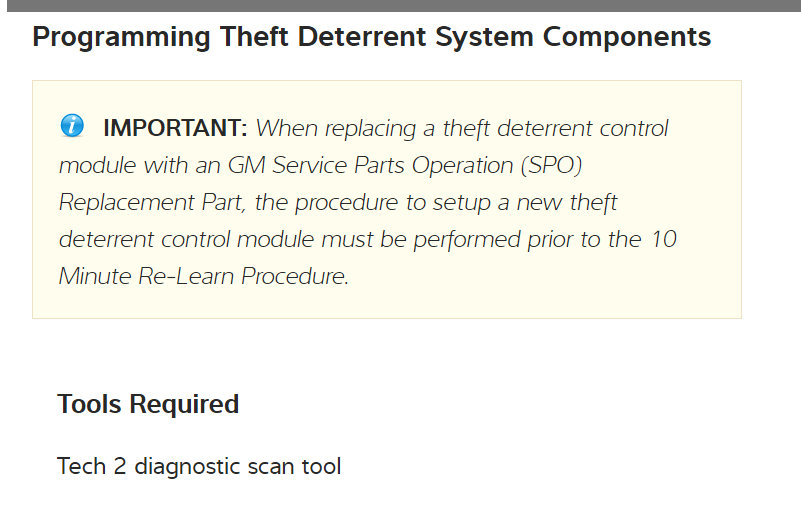Click the "Tech 2 diagnostic scan tool" text
Screen dimensions: 801x518
tap(199, 466)
